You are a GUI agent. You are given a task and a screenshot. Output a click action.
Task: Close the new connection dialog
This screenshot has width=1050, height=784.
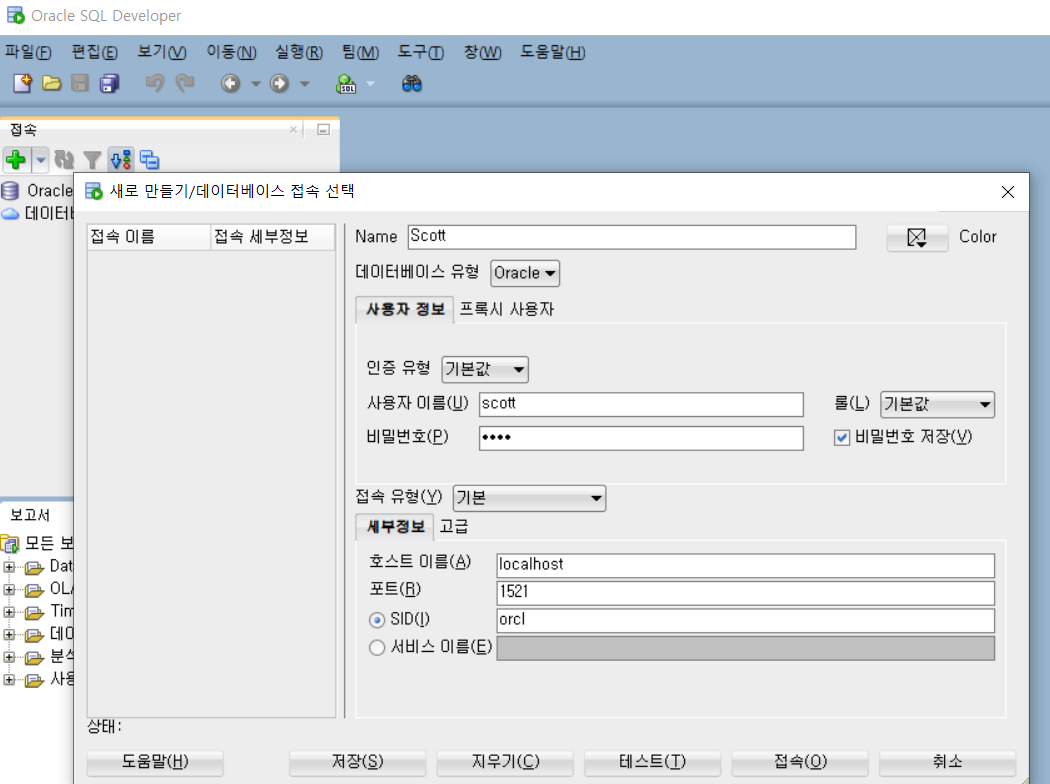point(1008,192)
